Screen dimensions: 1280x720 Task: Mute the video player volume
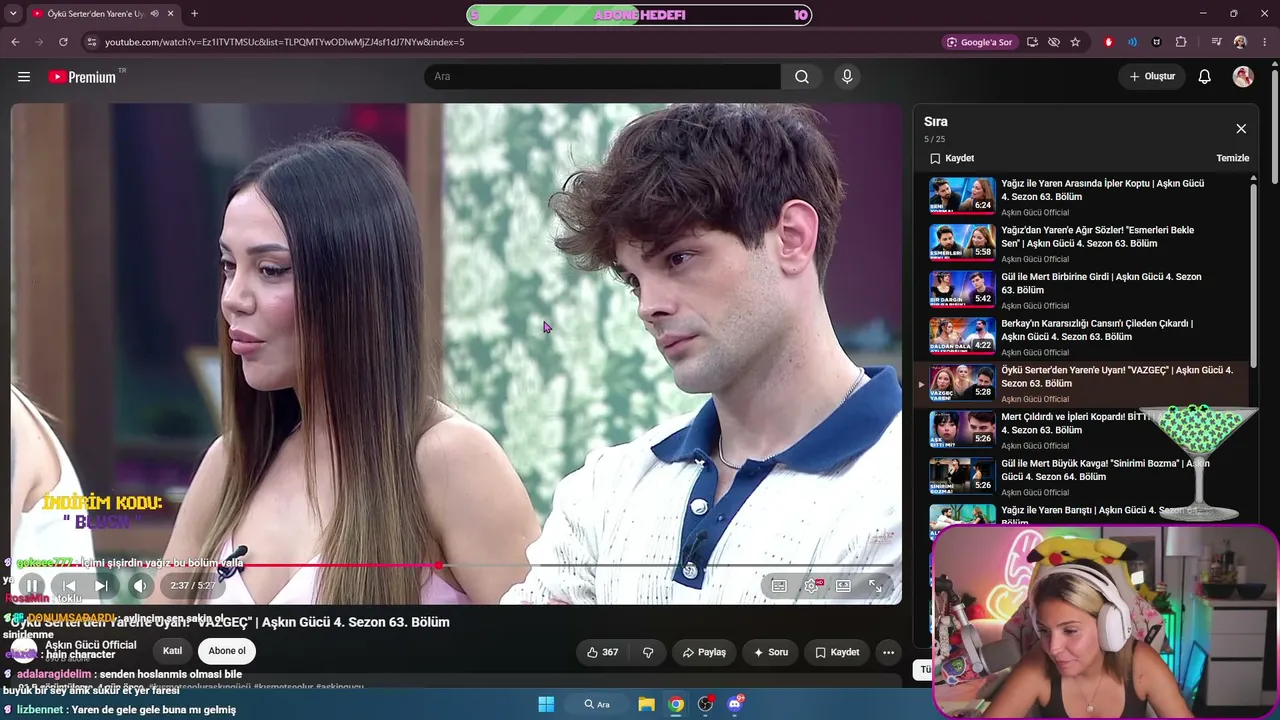tap(140, 586)
